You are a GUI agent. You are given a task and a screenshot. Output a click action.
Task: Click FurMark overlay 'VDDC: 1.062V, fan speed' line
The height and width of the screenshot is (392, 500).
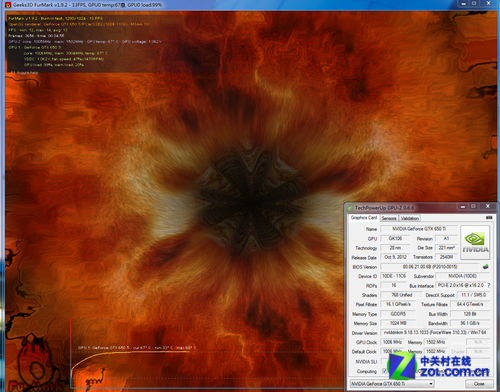click(x=64, y=59)
